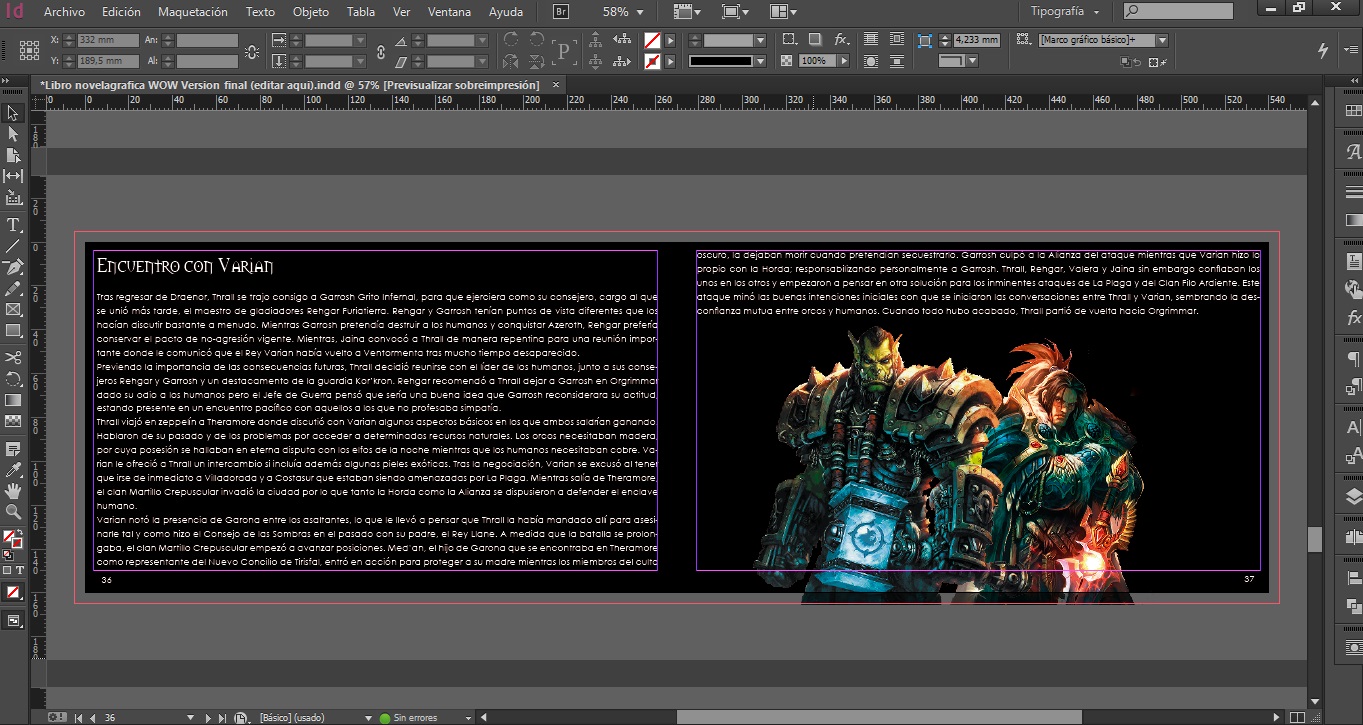Click the drop shadow icon
The image size is (1363, 725).
pyautogui.click(x=815, y=40)
